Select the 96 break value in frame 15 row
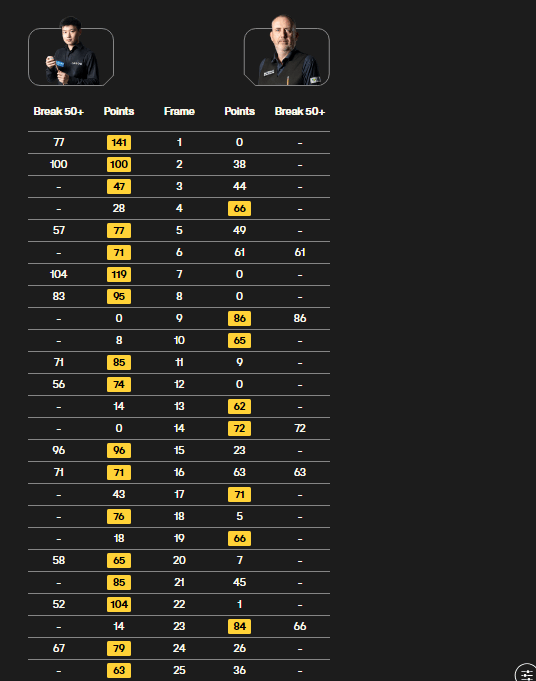 click(59, 450)
